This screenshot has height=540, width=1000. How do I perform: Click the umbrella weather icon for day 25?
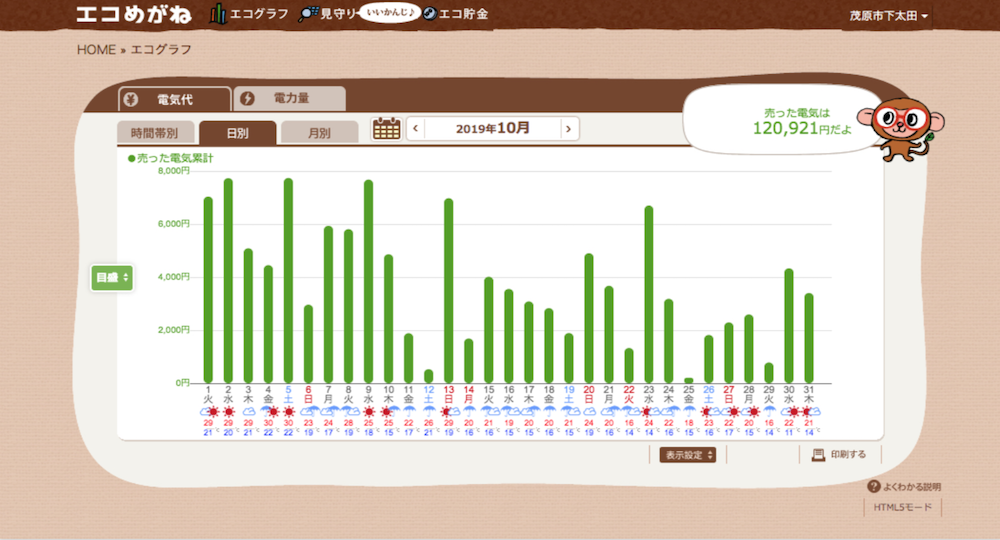(x=689, y=412)
